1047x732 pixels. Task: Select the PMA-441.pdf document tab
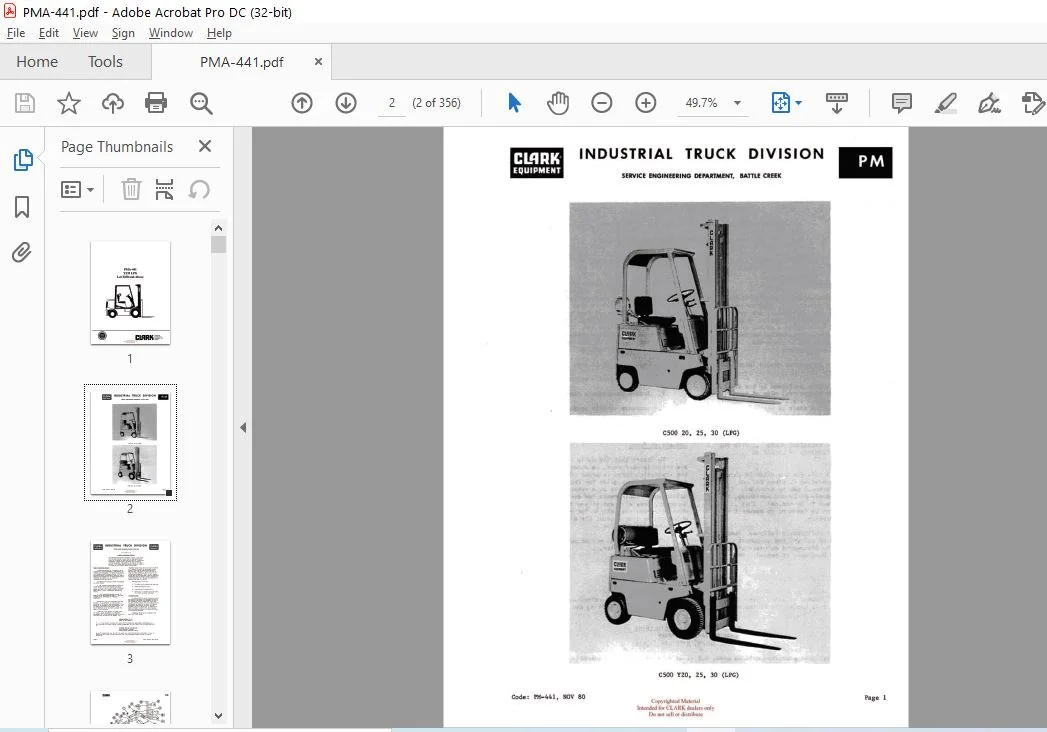point(242,62)
